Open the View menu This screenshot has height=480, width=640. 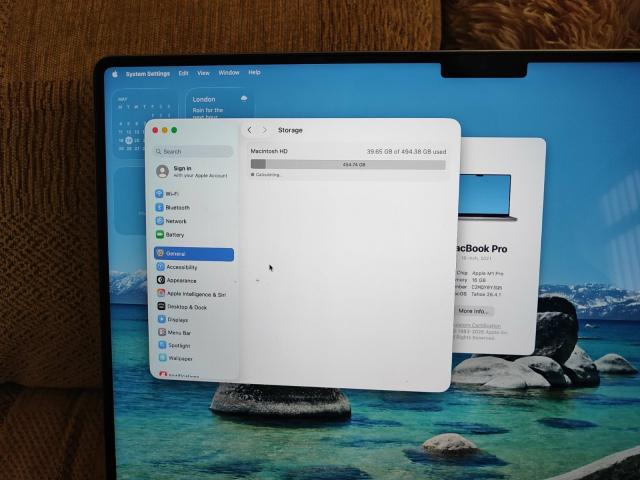203,73
